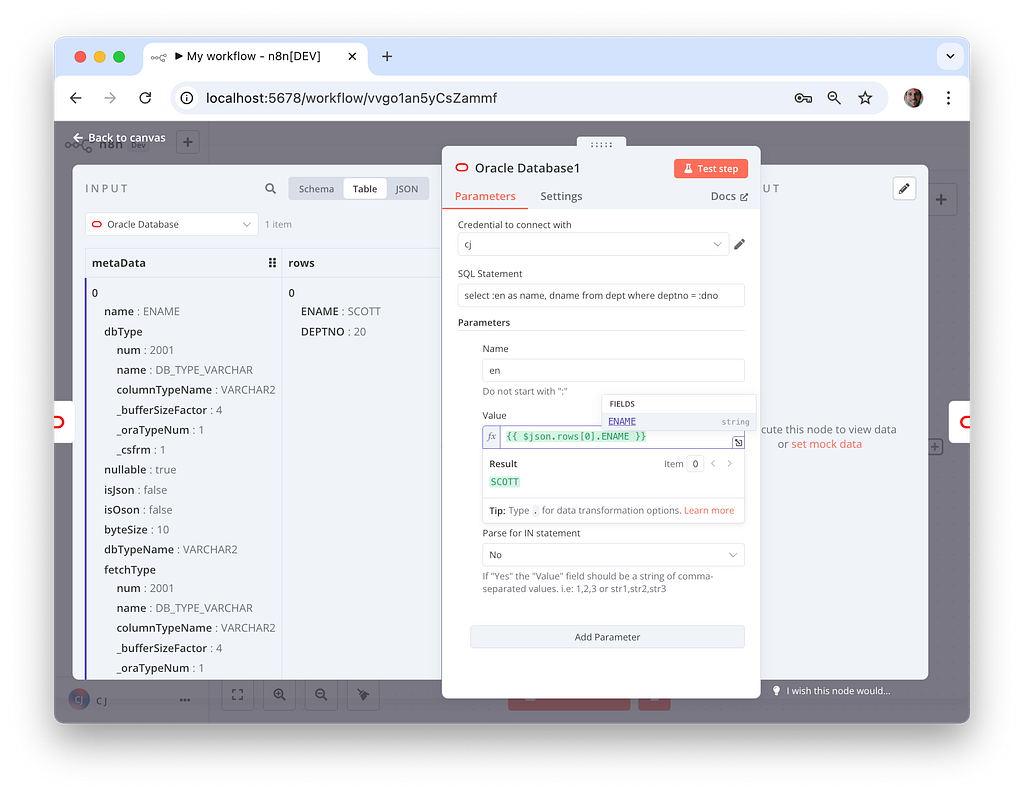Click the rows column header
Viewport: 1024px width, 795px height.
coord(301,263)
